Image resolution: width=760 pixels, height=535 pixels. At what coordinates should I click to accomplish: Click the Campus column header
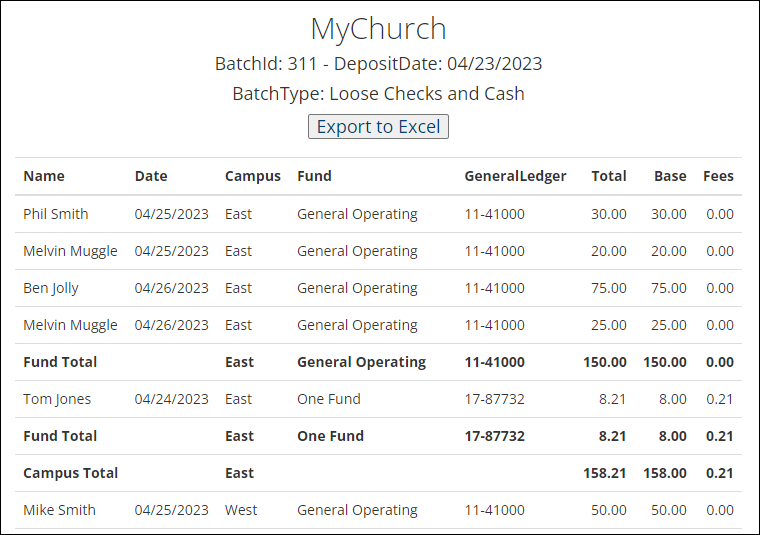pos(253,176)
